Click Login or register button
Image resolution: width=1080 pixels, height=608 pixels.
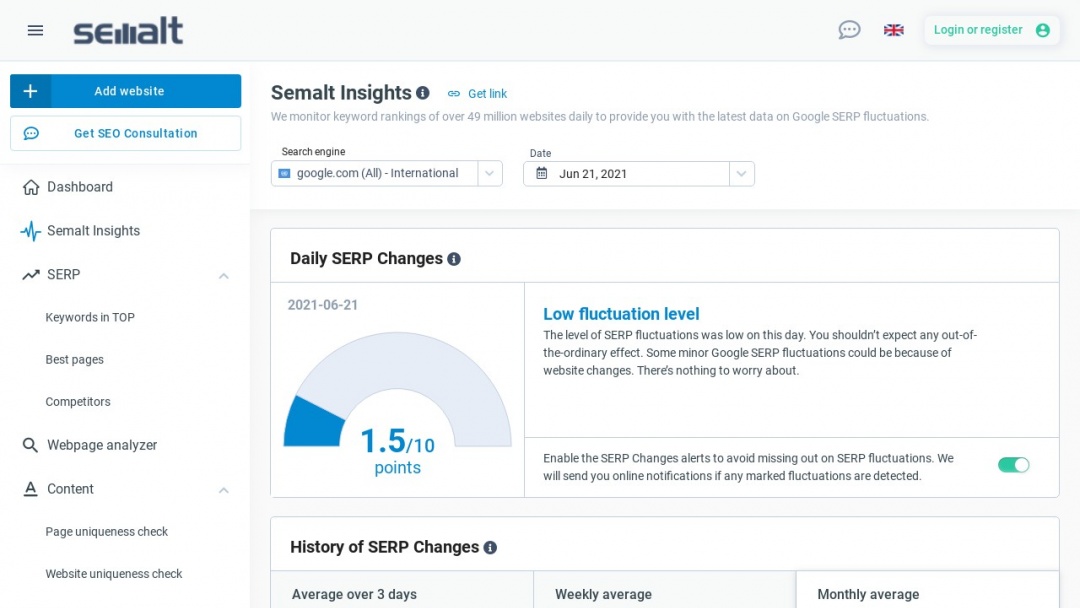[991, 30]
